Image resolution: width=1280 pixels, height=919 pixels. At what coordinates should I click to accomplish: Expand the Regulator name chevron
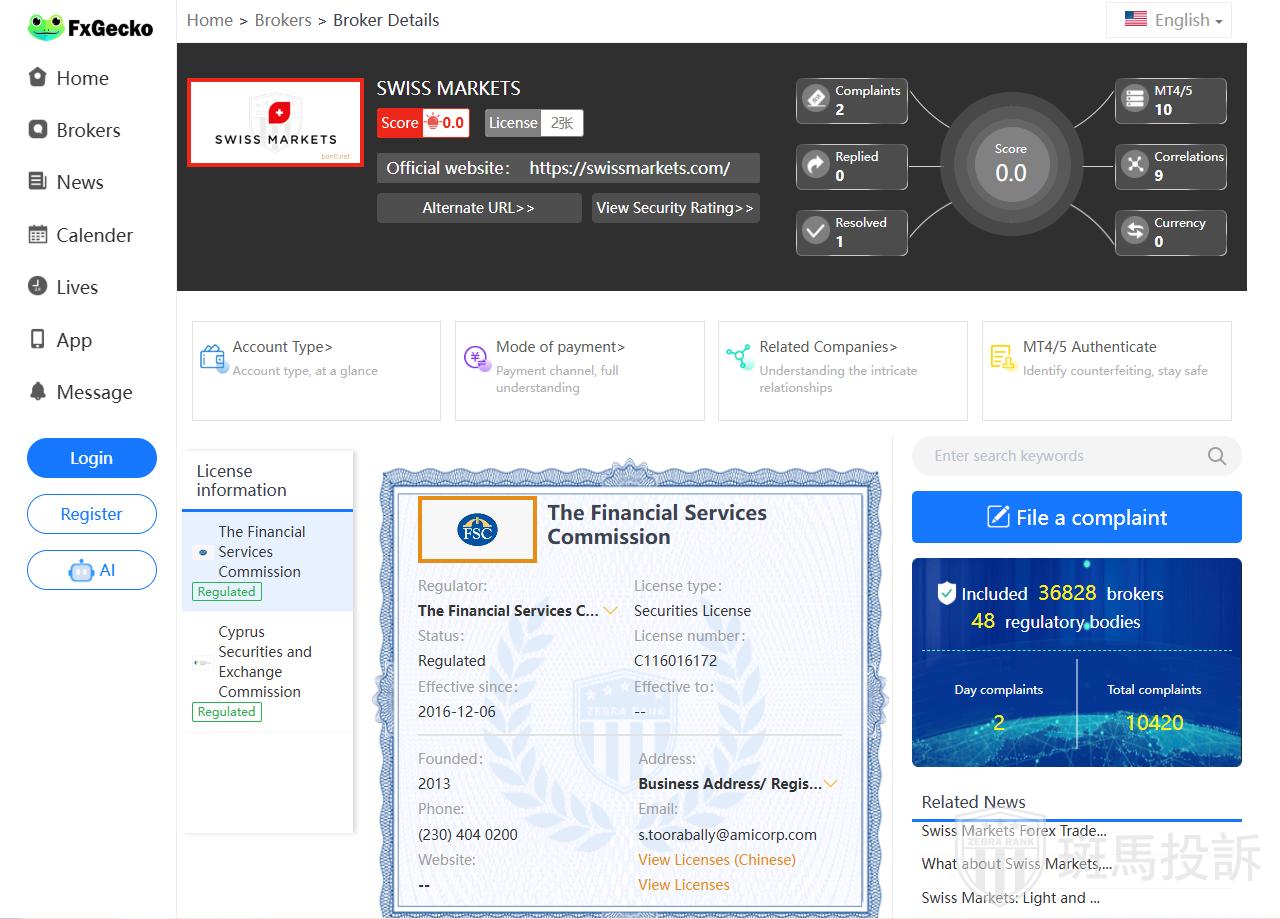click(610, 610)
